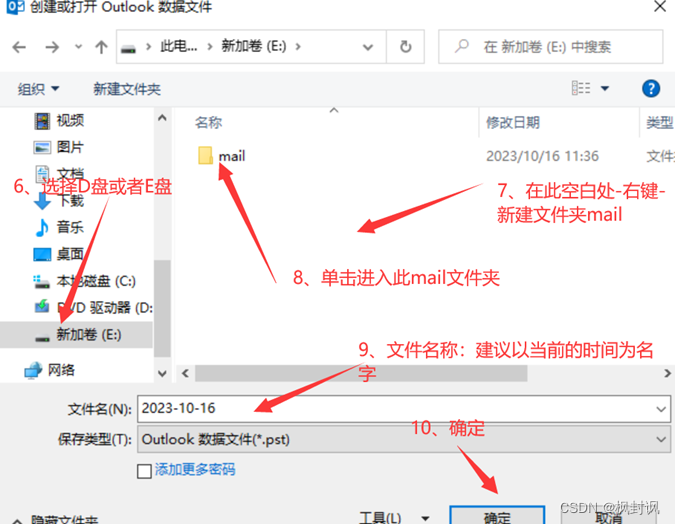Select 此电... breadcrumb in address bar
The height and width of the screenshot is (524, 675).
179,46
